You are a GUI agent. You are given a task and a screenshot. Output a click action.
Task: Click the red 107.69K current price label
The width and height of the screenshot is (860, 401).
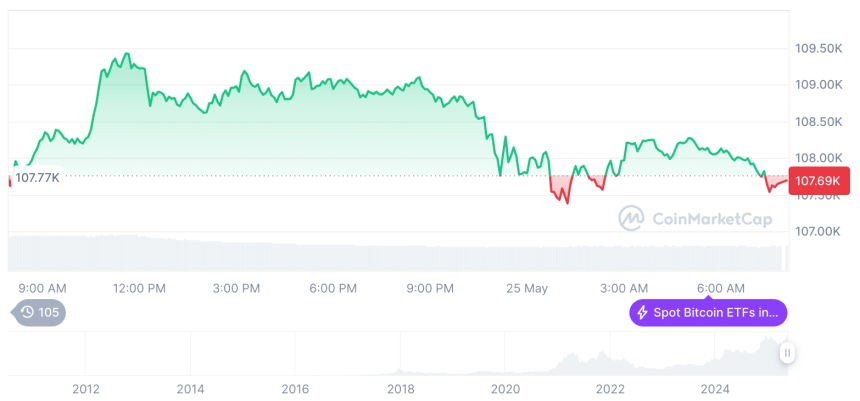click(819, 181)
